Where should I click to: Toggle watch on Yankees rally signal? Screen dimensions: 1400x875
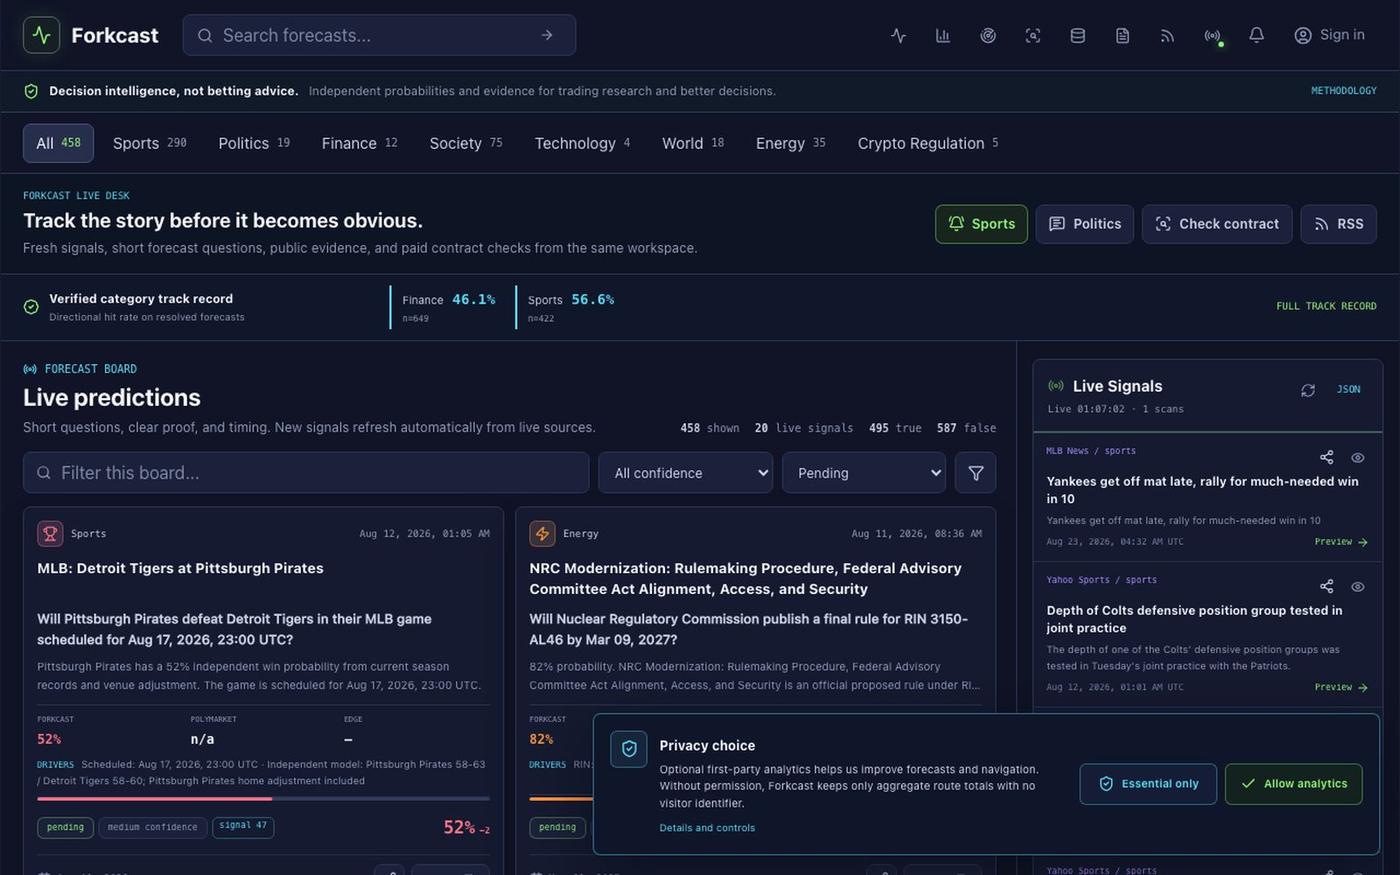pos(1358,457)
